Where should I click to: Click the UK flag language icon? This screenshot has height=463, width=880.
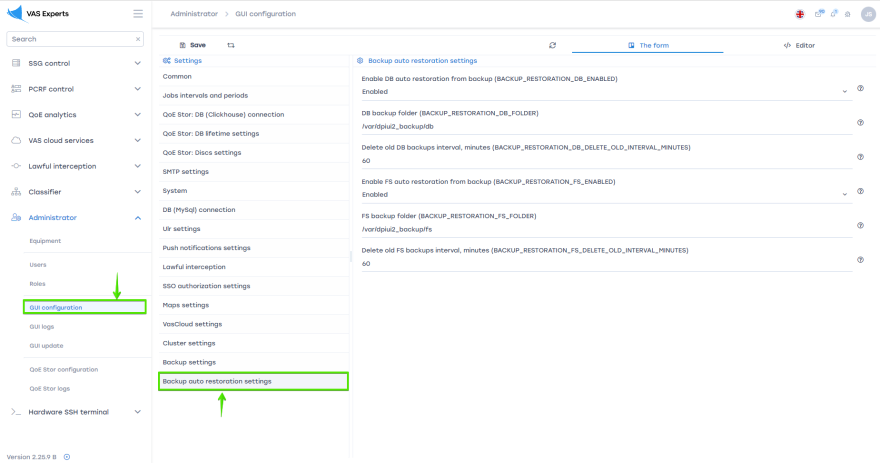point(800,14)
